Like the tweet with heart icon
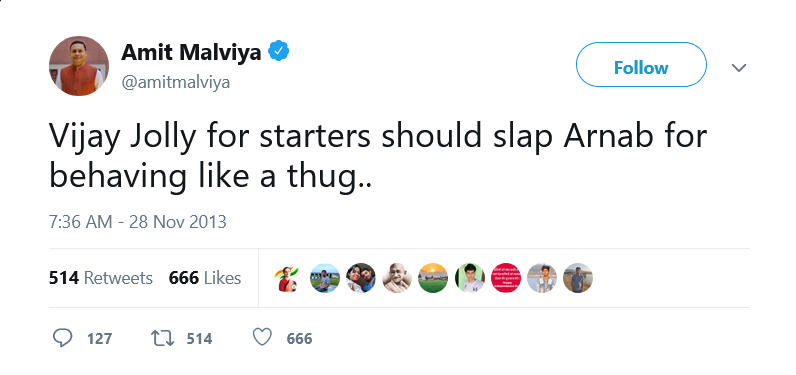The width and height of the screenshot is (796, 375). tap(262, 337)
